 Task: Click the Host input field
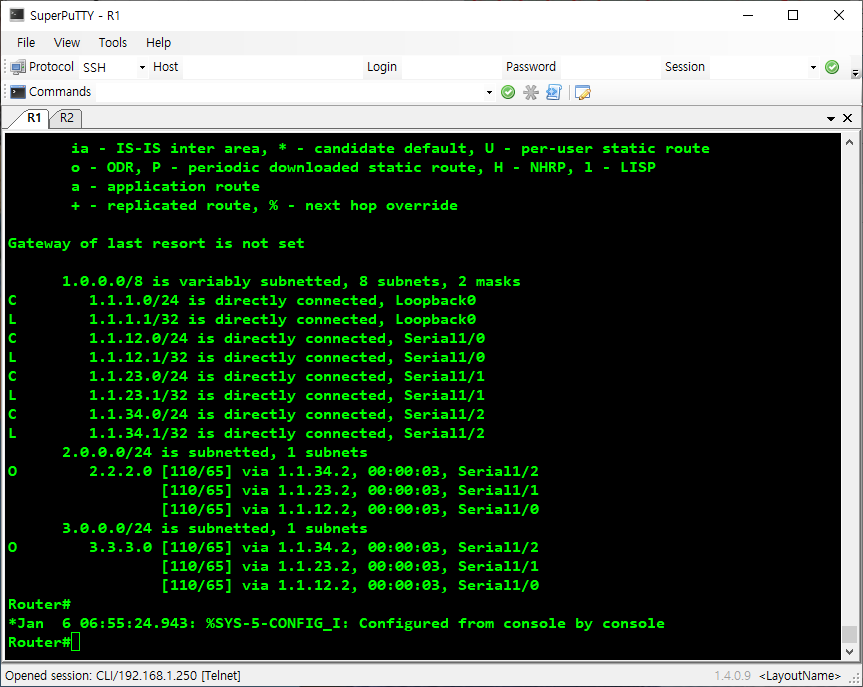pos(272,67)
